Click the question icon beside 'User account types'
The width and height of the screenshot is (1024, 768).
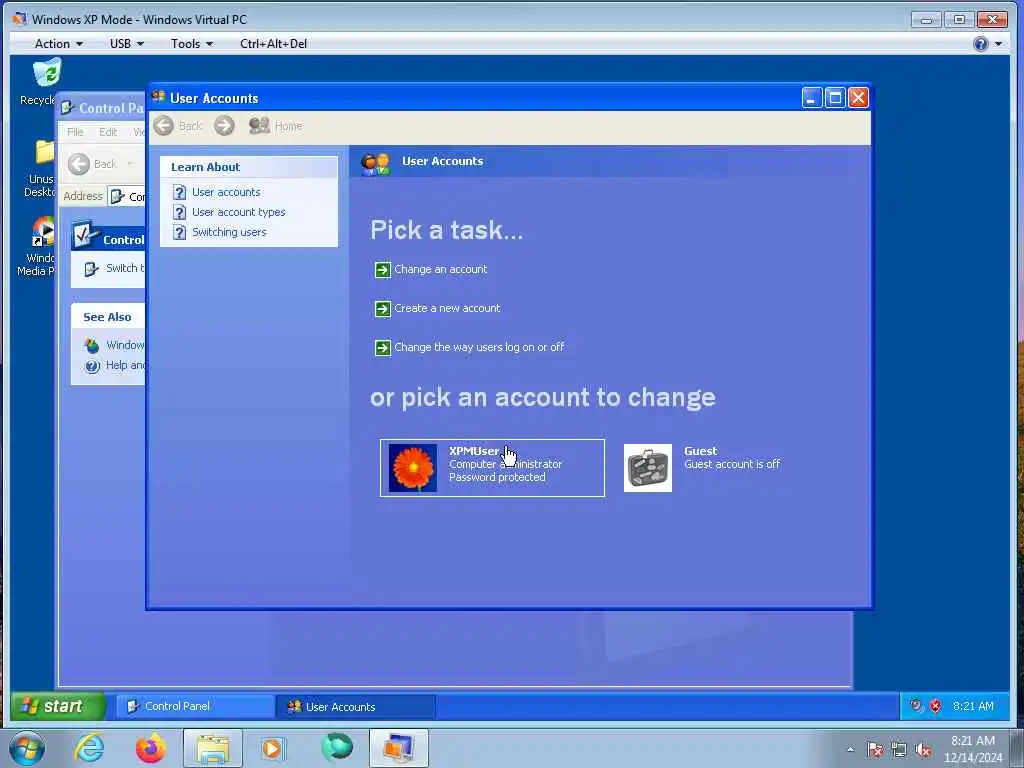click(x=180, y=212)
